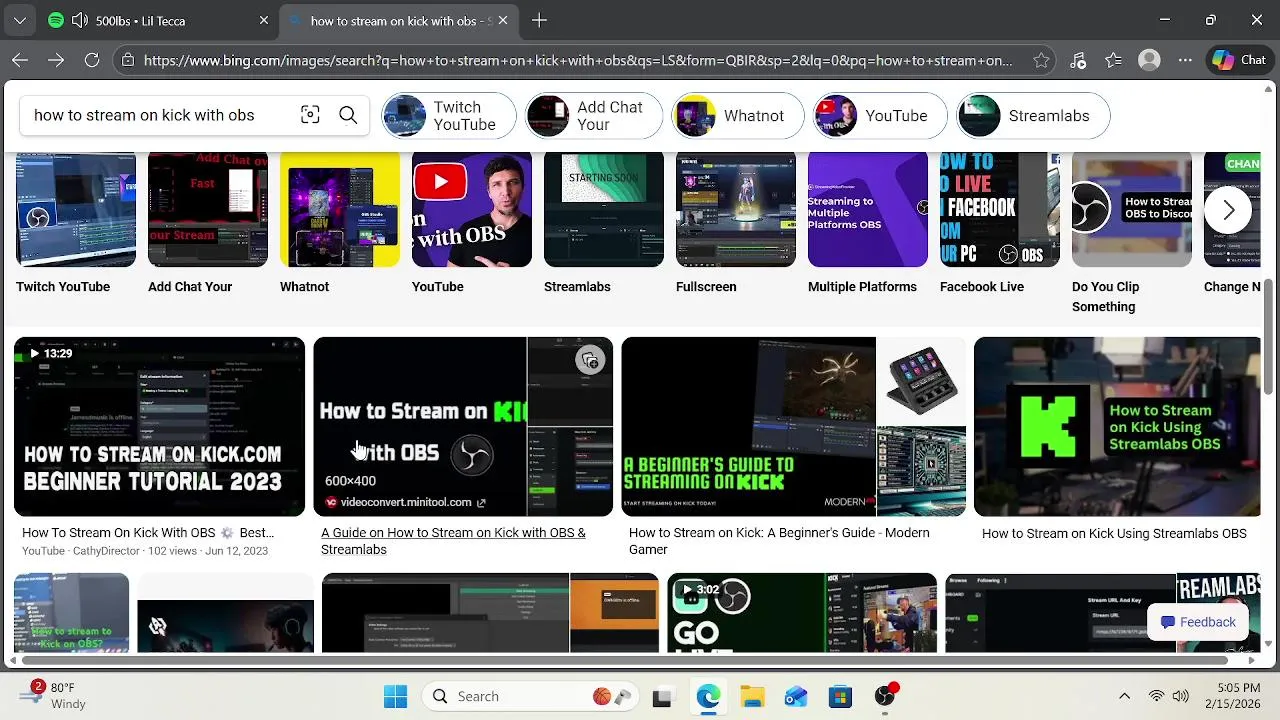Open Modern Gamer Beginner's Guide title link
Image resolution: width=1280 pixels, height=720 pixels.
coord(779,541)
